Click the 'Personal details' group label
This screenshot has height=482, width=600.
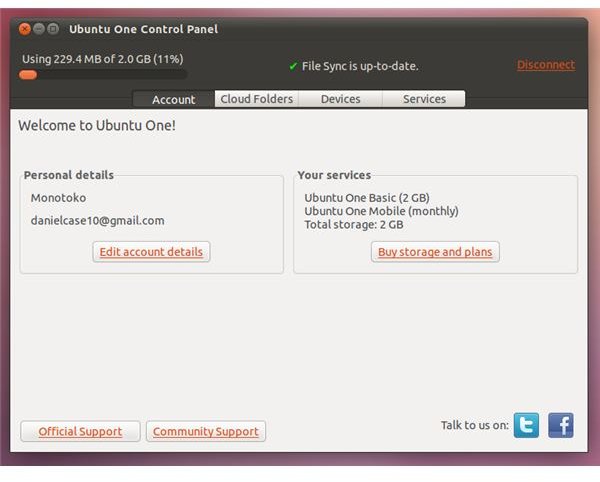(69, 175)
